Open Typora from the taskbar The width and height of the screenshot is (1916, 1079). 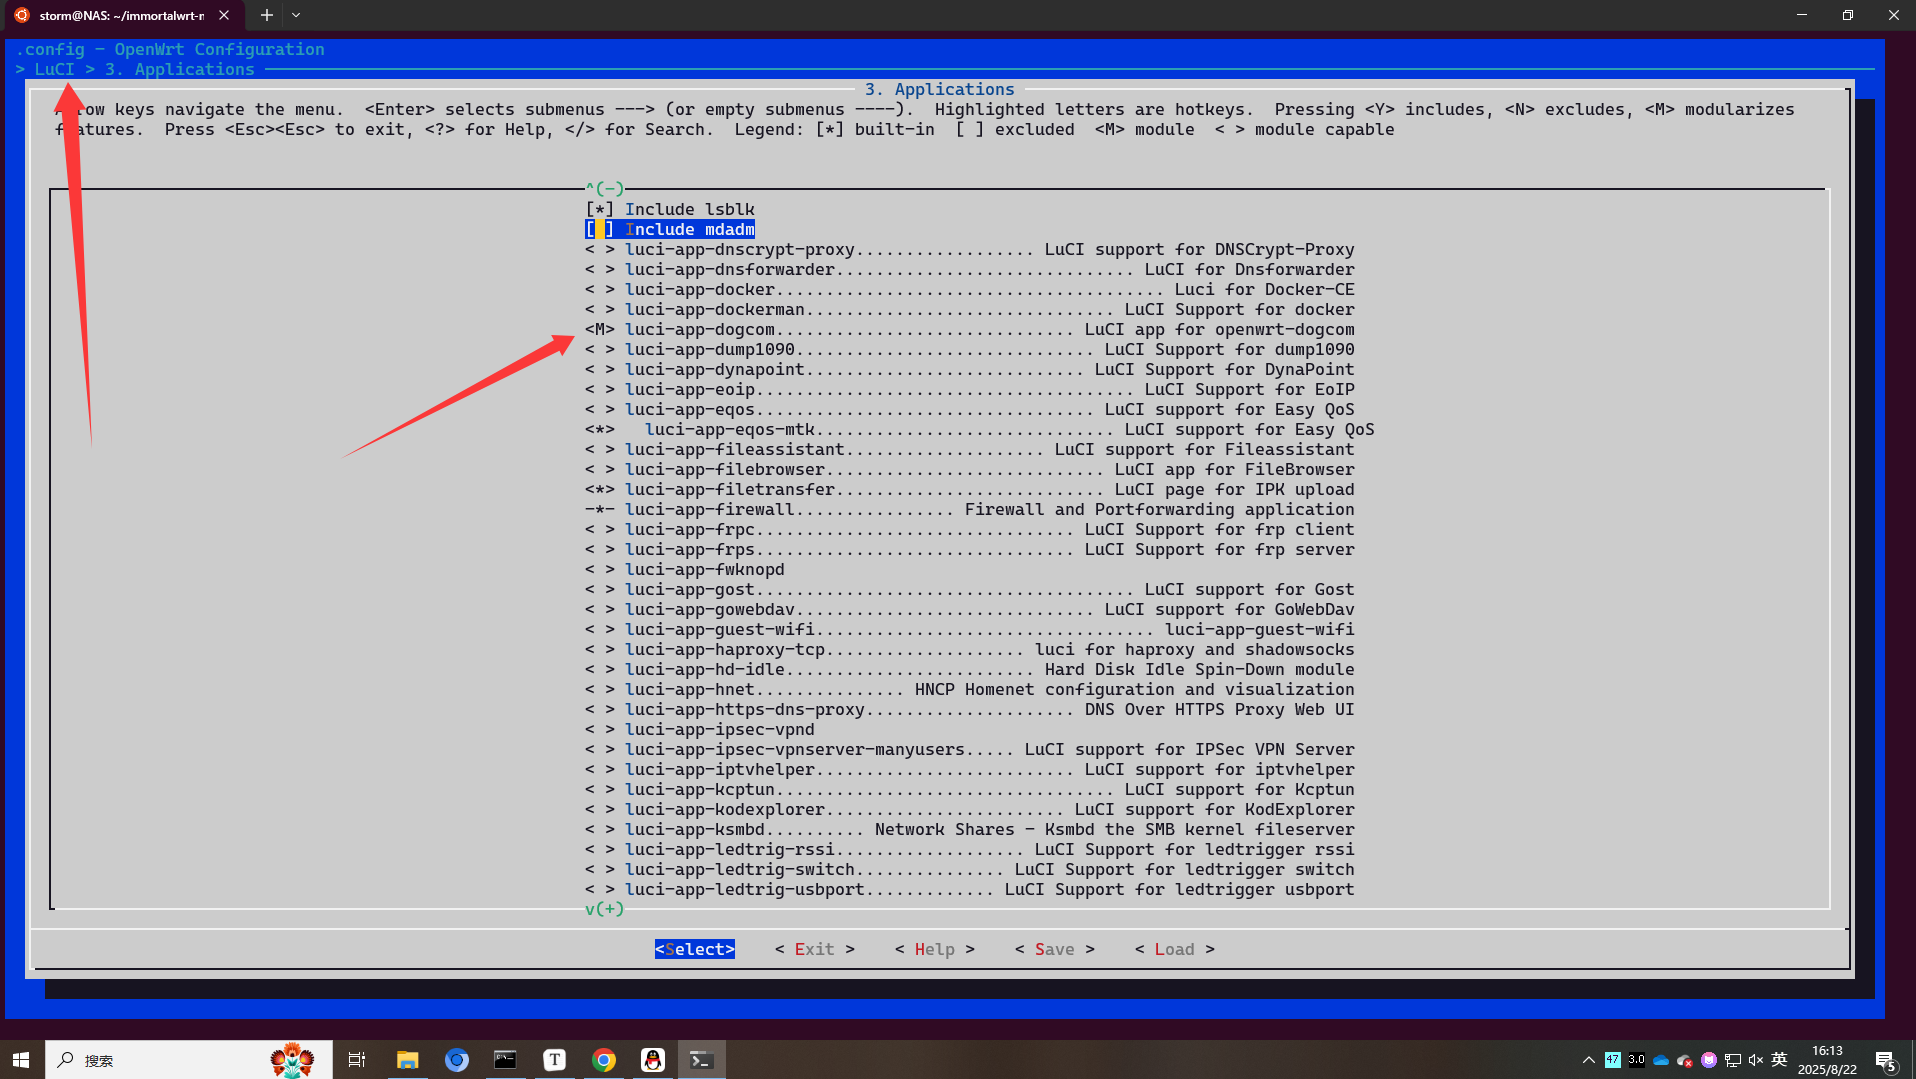coord(554,1059)
